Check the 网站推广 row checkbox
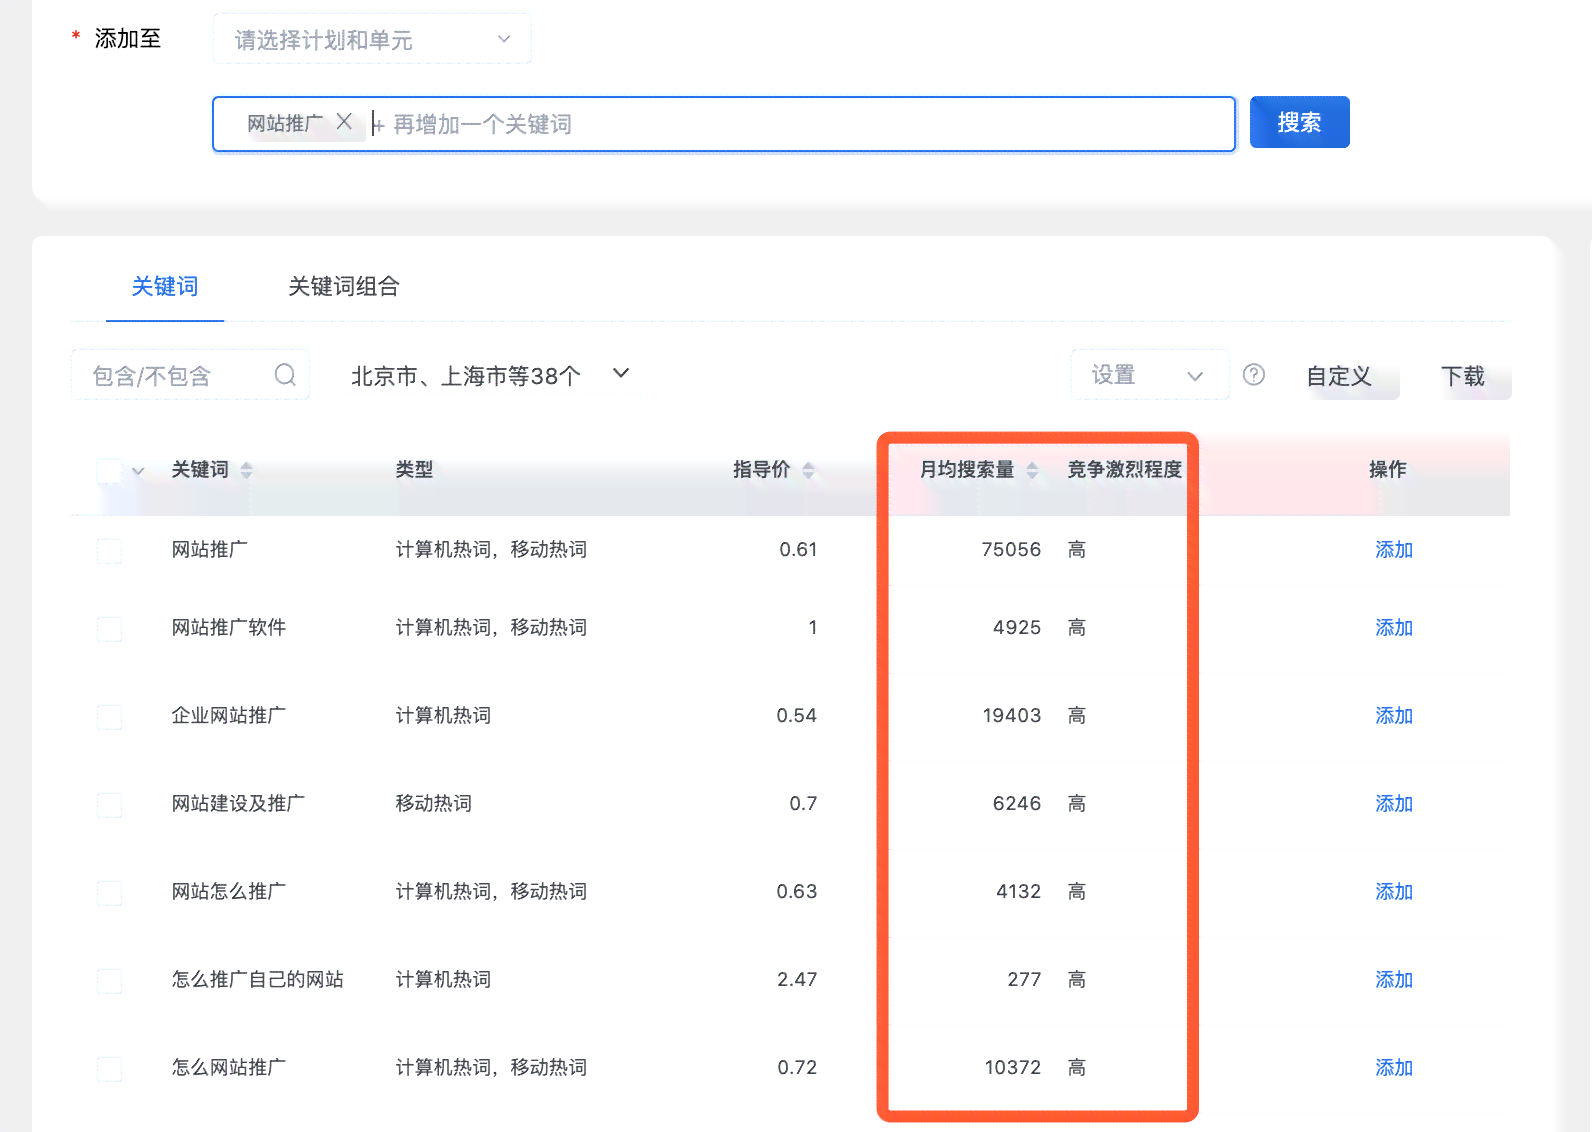Viewport: 1592px width, 1132px height. click(x=109, y=550)
